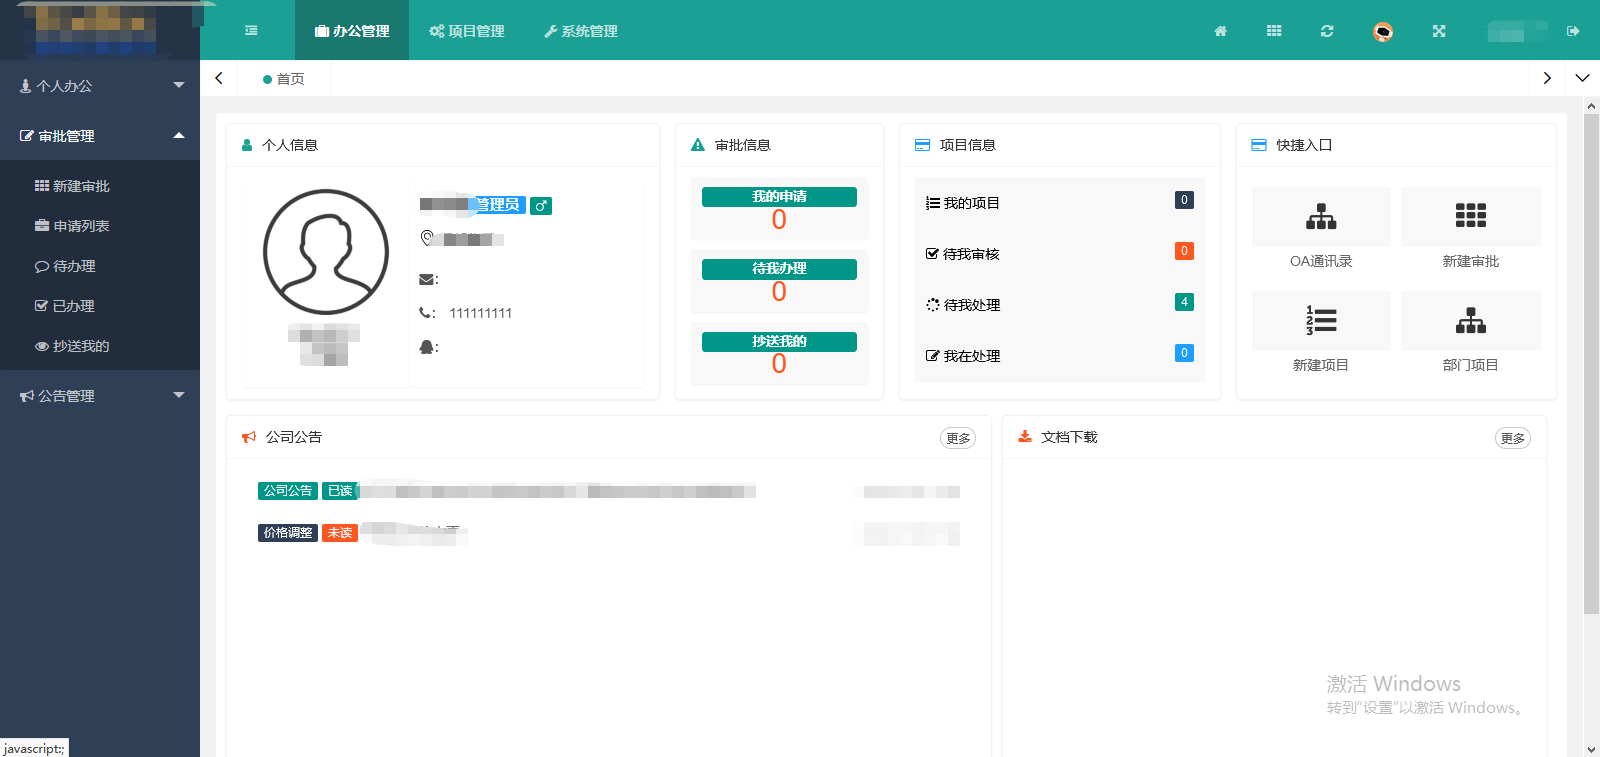
Task: Toggle fullscreen with the expand icon
Action: point(1439,31)
